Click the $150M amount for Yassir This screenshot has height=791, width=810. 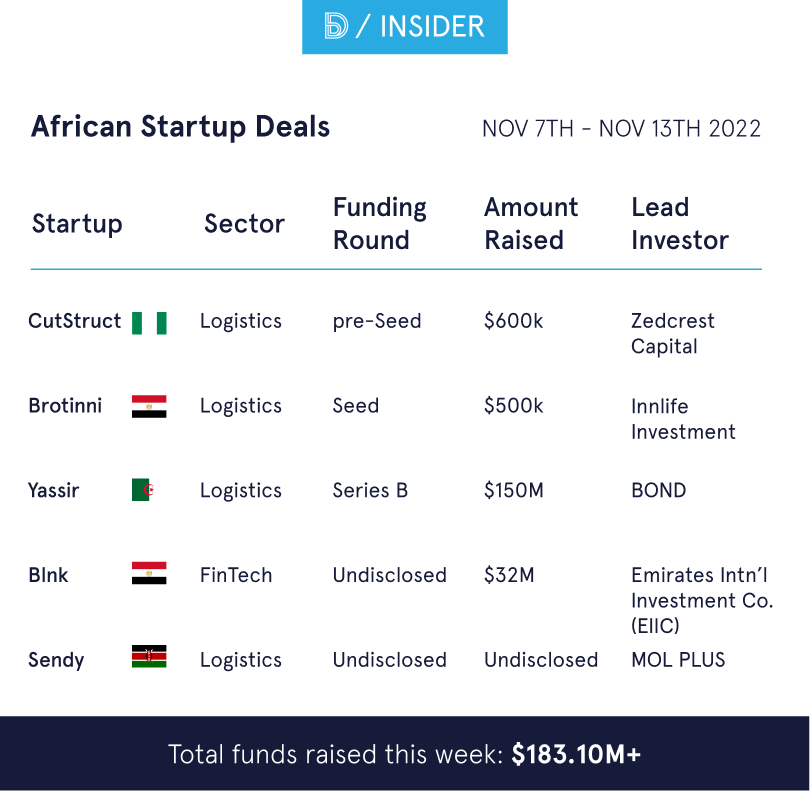coord(515,490)
